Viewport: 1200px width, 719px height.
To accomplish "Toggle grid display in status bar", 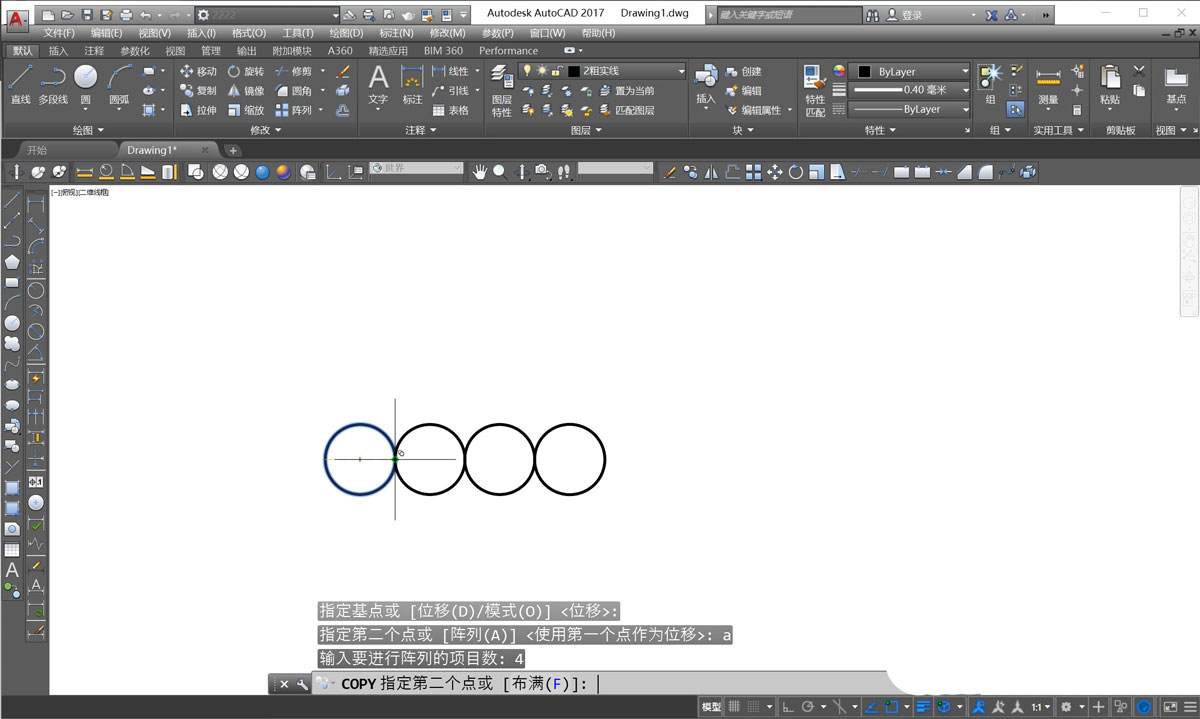I will pos(734,707).
